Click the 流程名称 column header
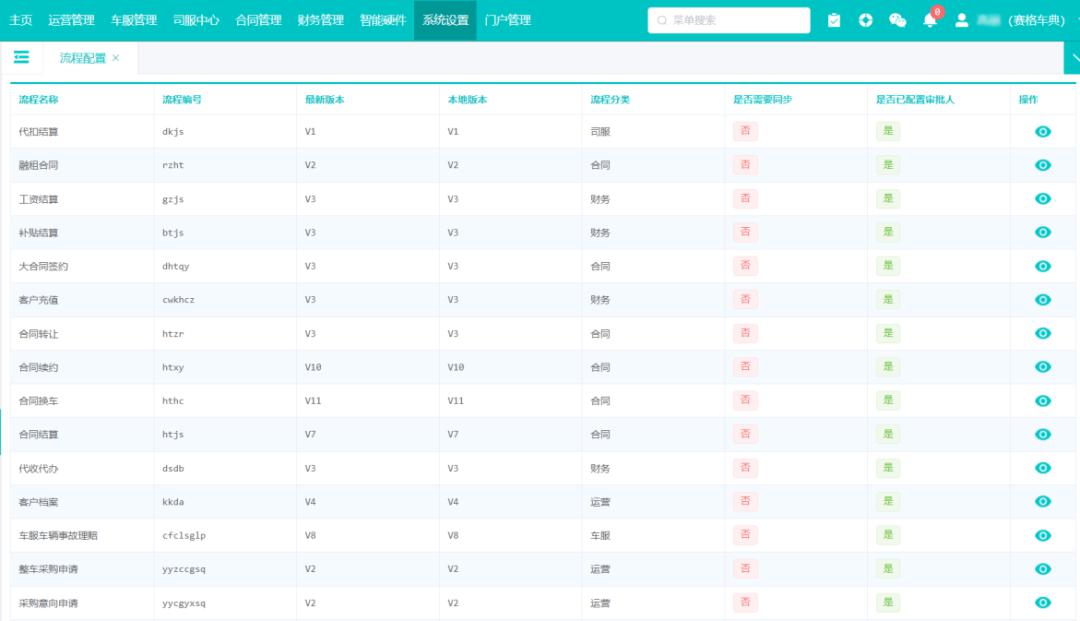The height and width of the screenshot is (621, 1080). tap(39, 100)
